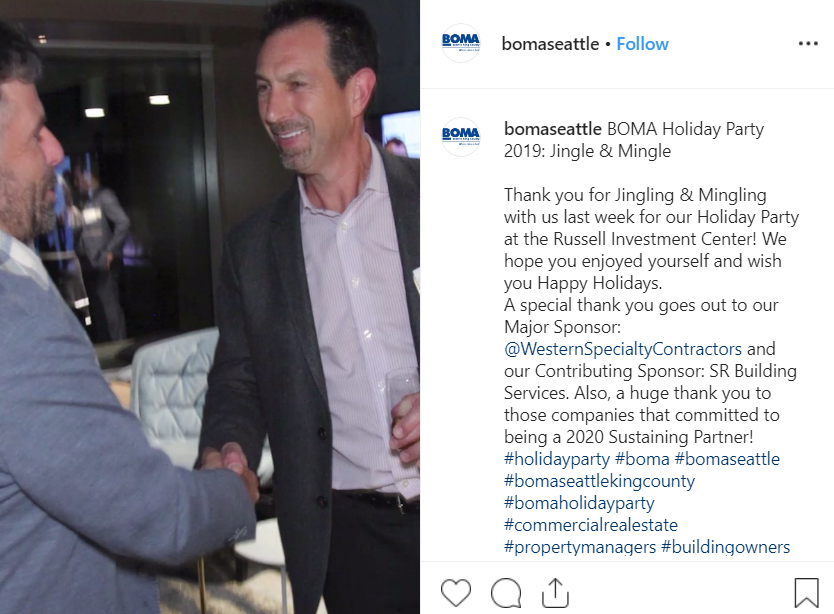This screenshot has height=614, width=834.
Task: Open the #boma hashtag
Action: 642,459
